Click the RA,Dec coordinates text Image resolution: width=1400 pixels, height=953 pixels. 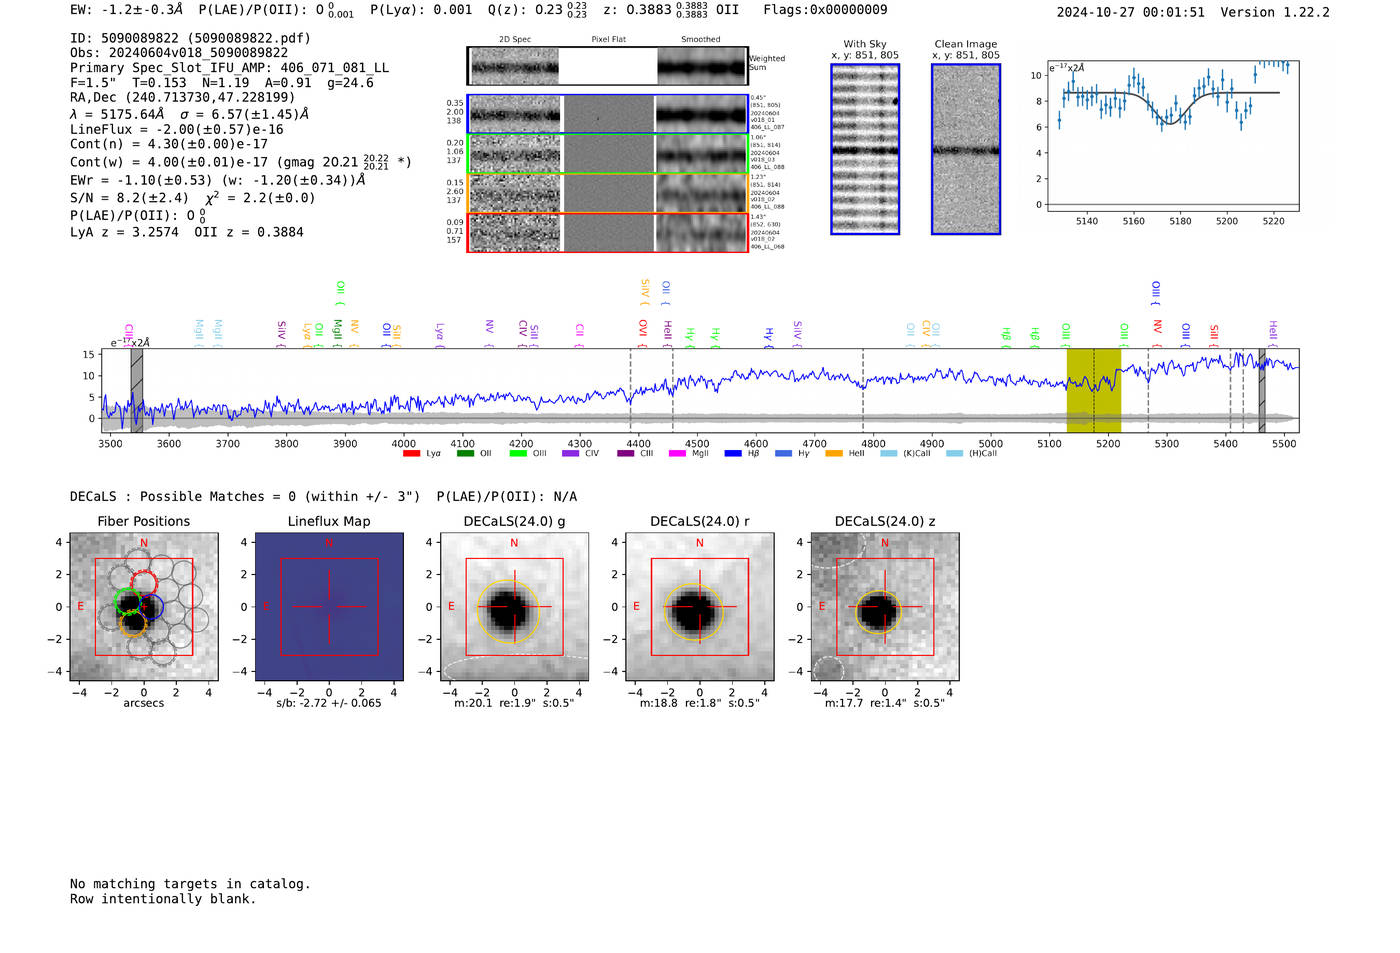pos(183,98)
